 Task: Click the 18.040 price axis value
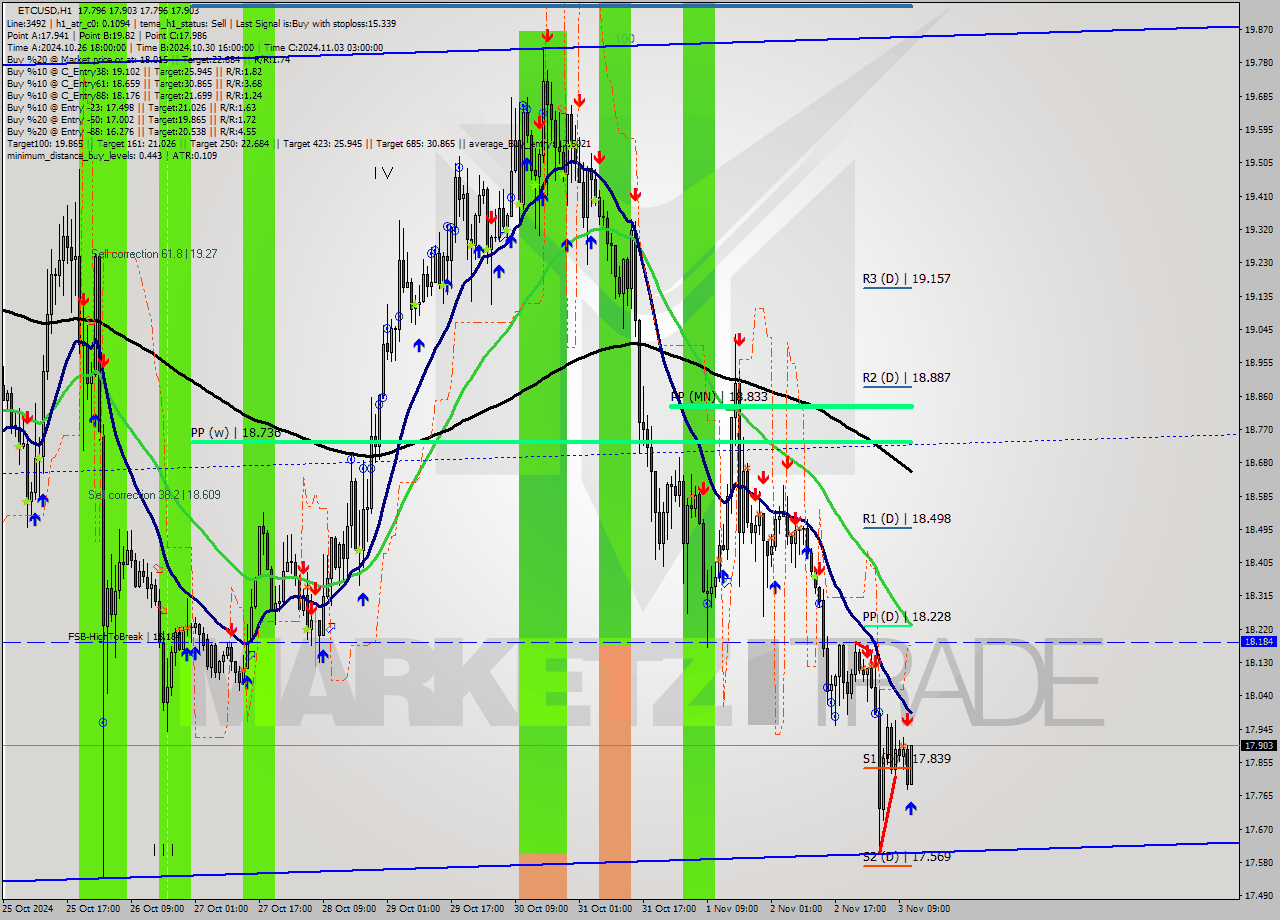point(1258,695)
